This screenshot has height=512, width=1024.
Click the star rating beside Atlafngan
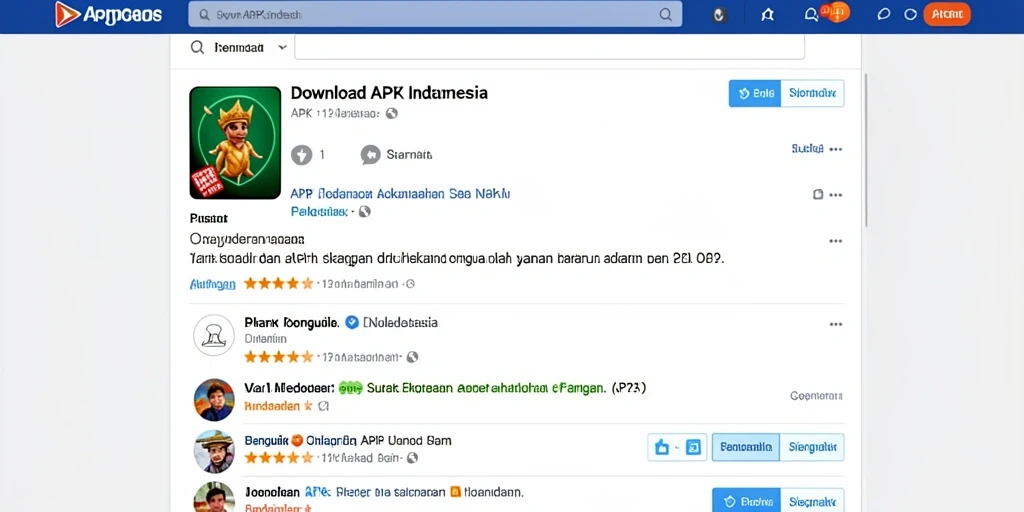click(x=279, y=283)
